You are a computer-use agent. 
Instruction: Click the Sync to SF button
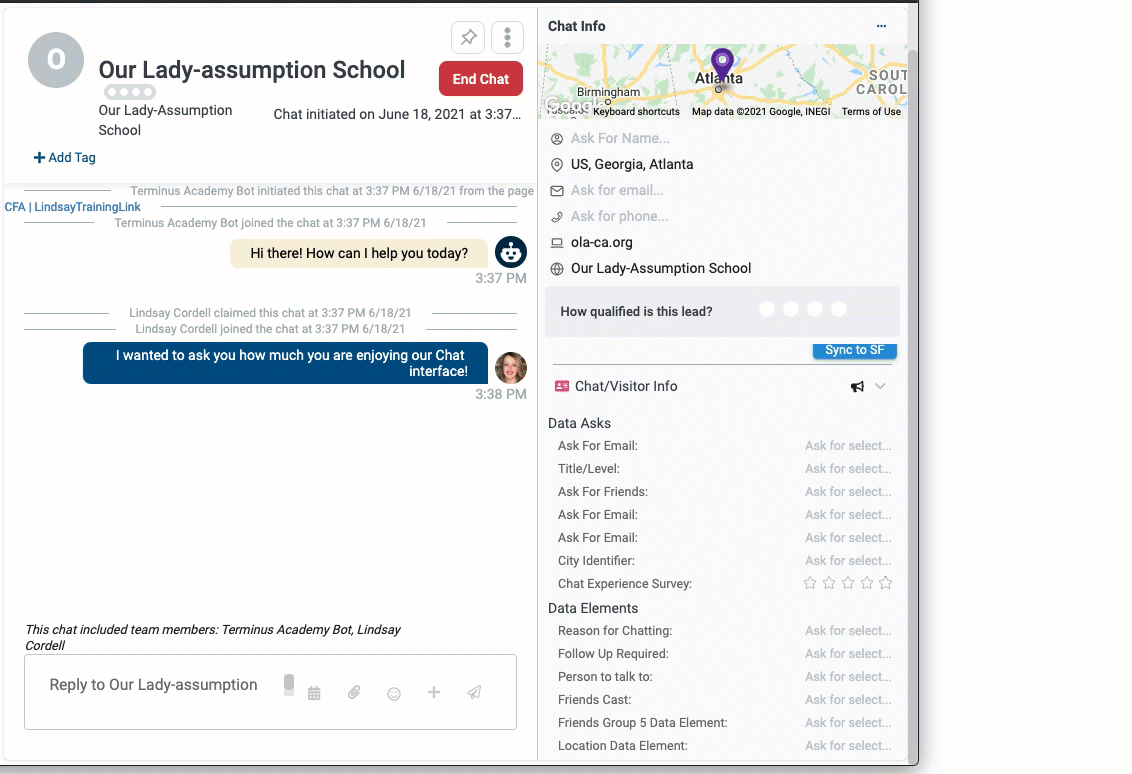coord(855,350)
